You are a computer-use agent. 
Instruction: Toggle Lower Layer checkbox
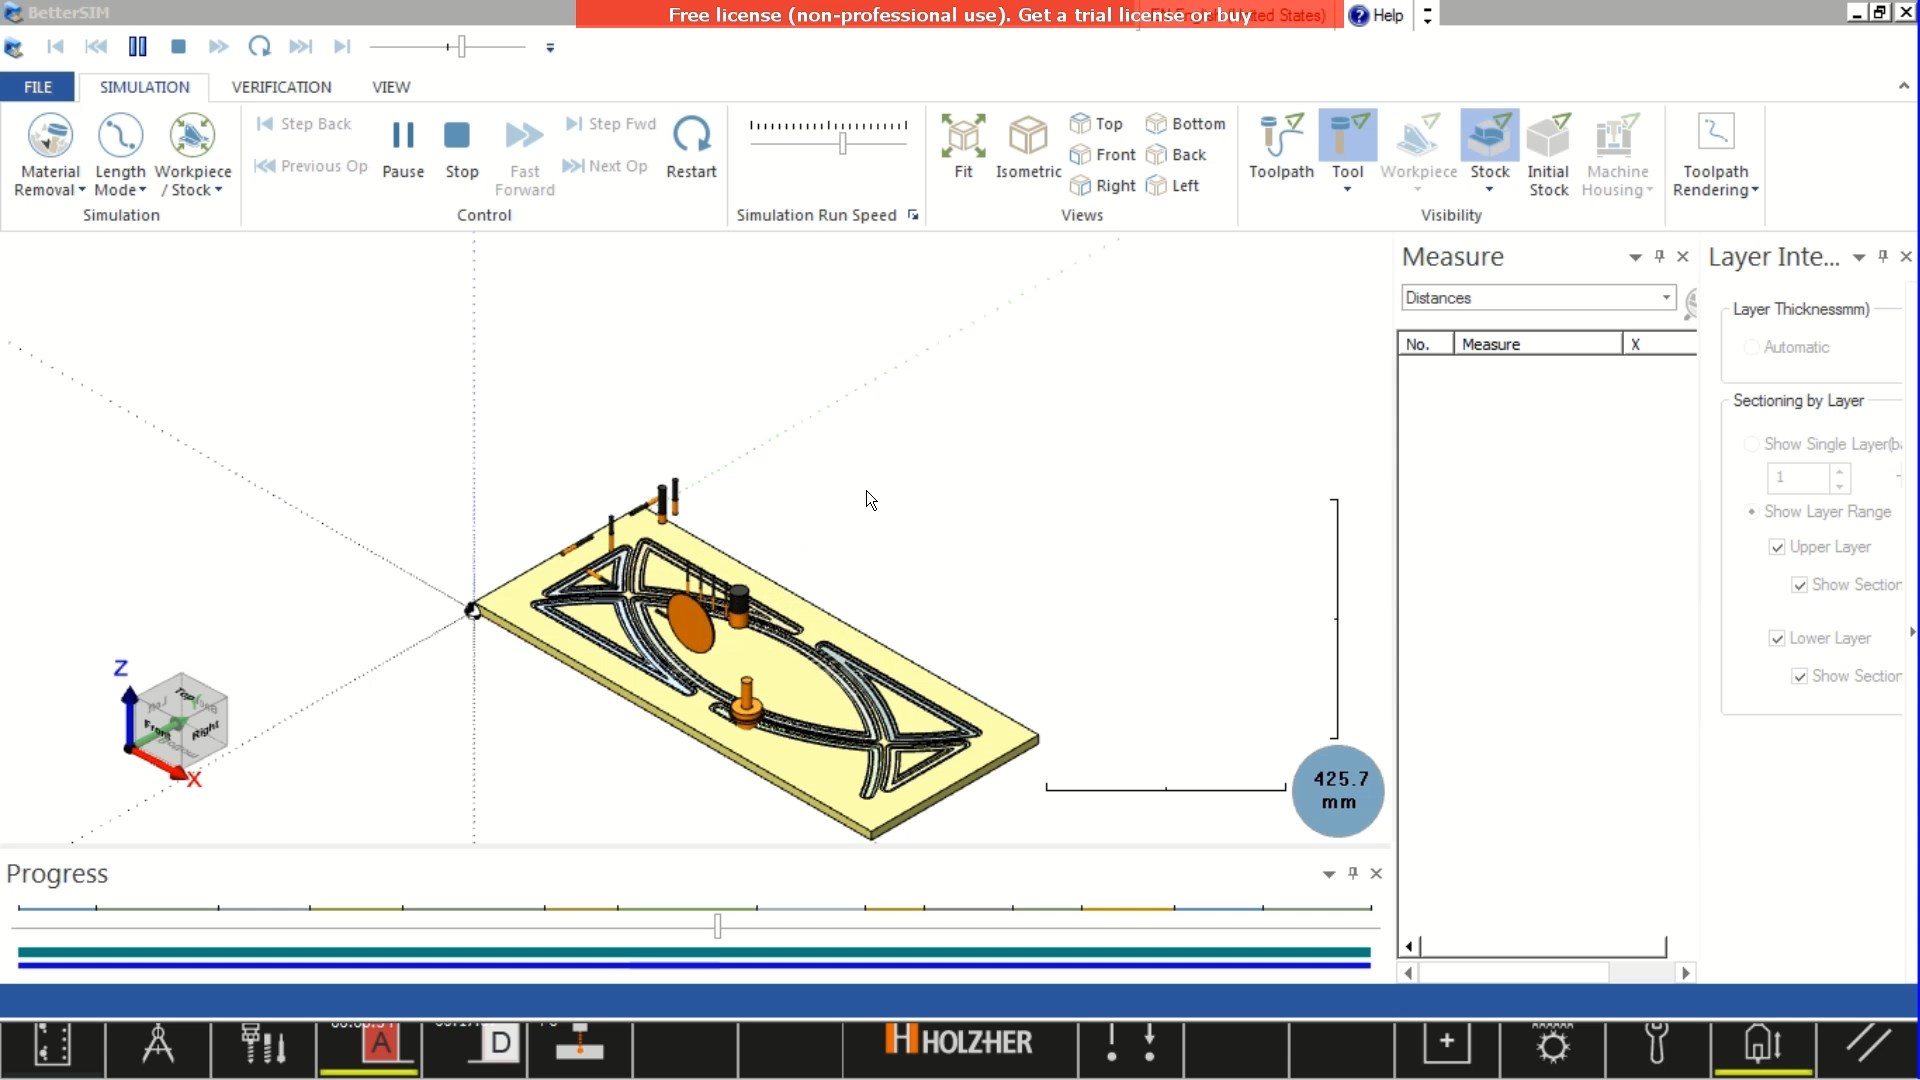click(1778, 637)
